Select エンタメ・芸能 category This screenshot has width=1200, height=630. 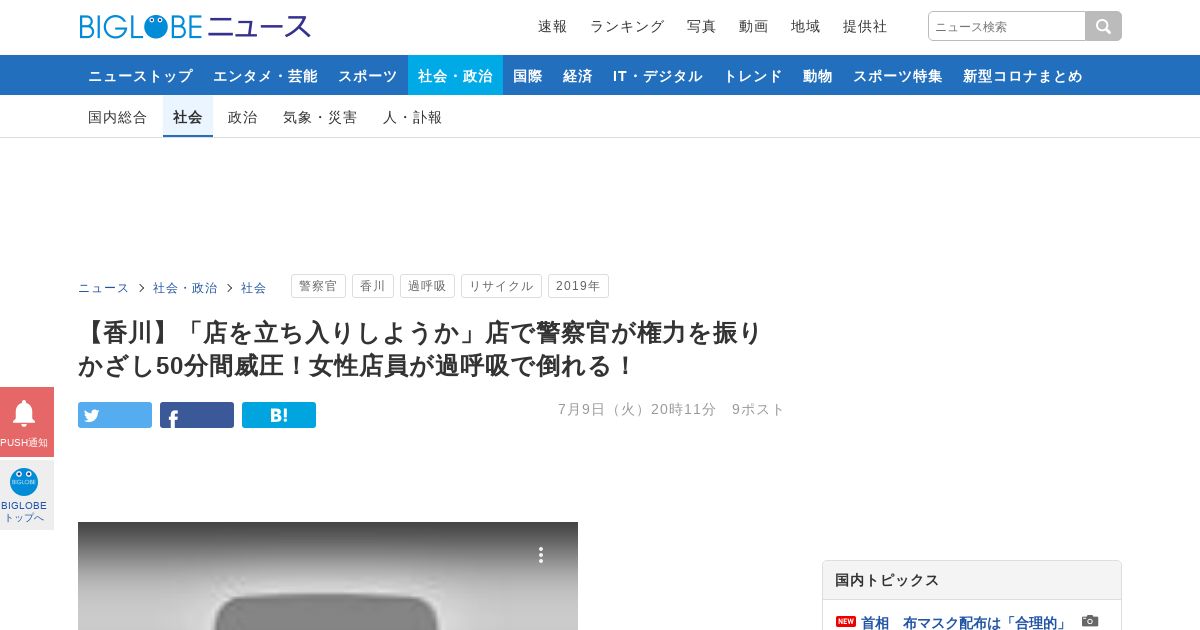click(265, 75)
